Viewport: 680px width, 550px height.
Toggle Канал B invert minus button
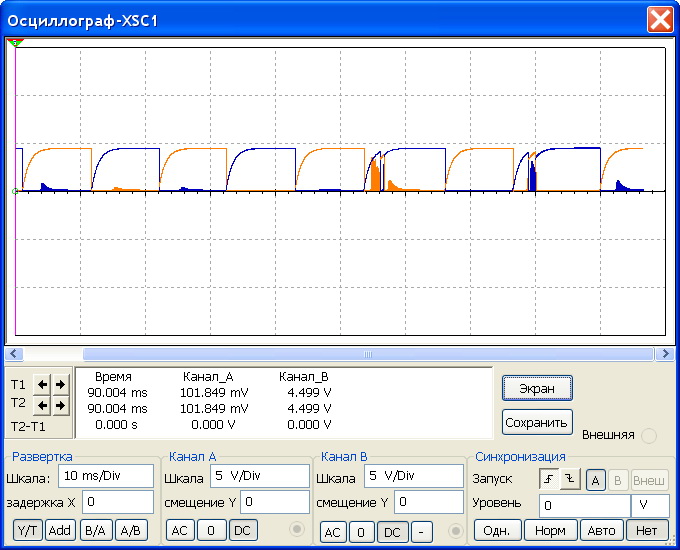pos(421,532)
